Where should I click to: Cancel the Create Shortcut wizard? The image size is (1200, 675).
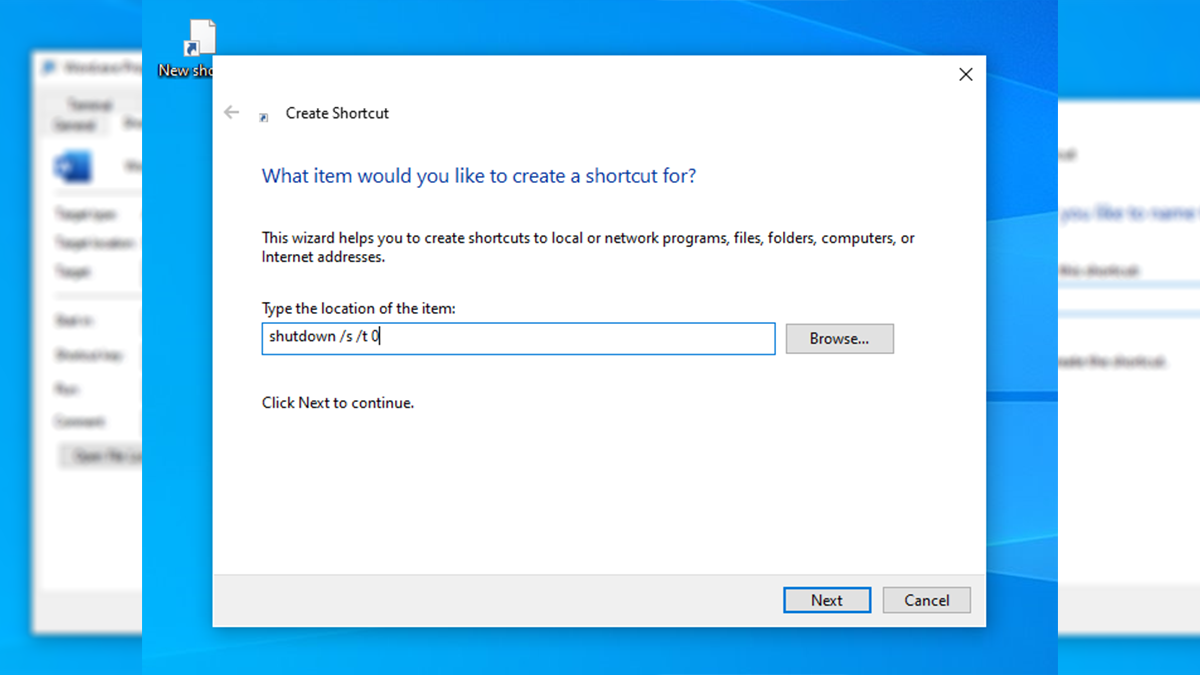[x=926, y=600]
